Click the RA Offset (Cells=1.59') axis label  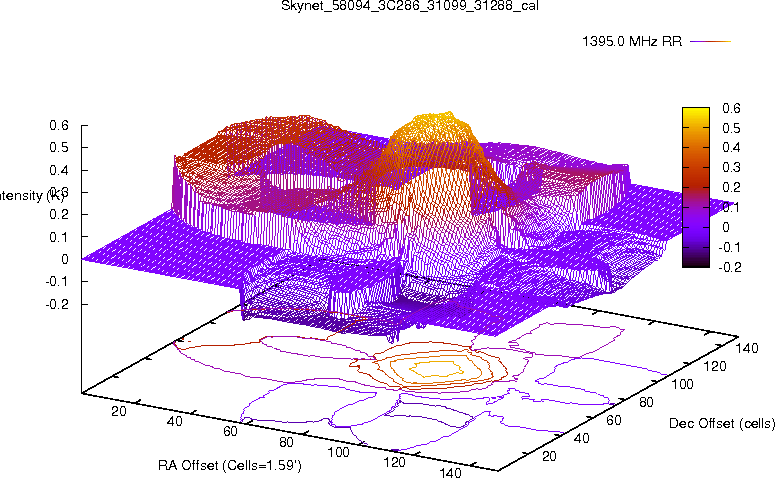(230, 465)
